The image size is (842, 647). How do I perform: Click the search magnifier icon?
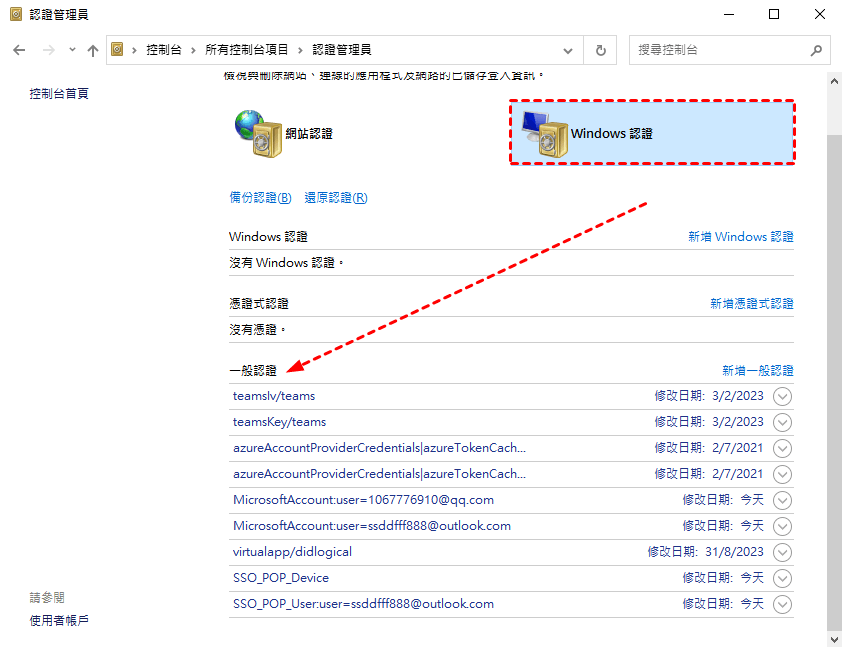(x=816, y=50)
